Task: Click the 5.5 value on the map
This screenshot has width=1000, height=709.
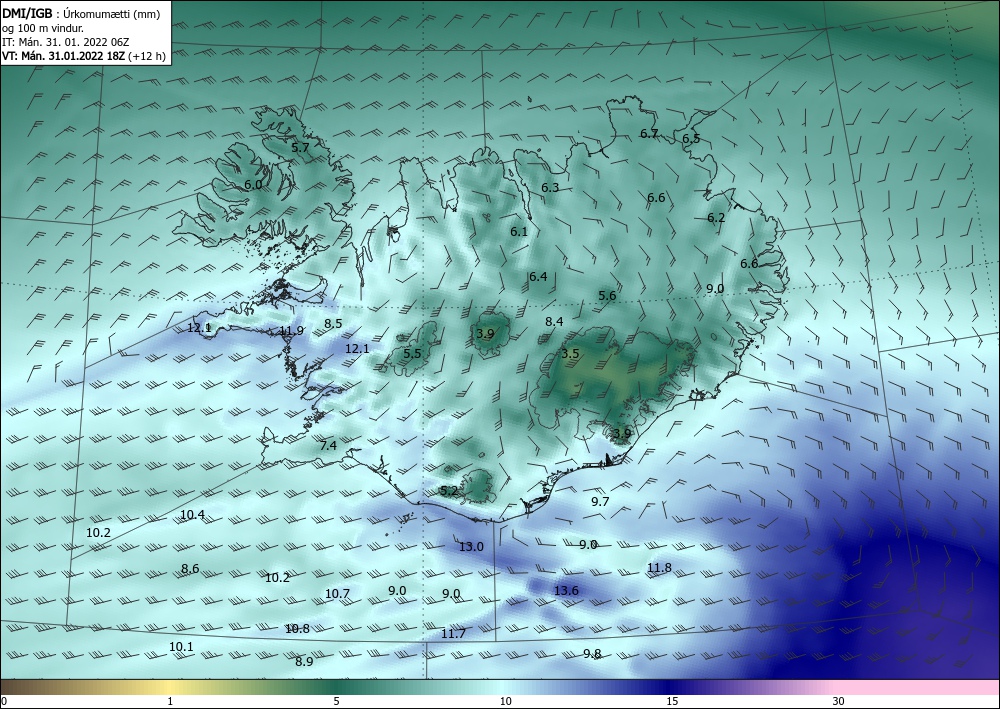Action: (x=413, y=354)
